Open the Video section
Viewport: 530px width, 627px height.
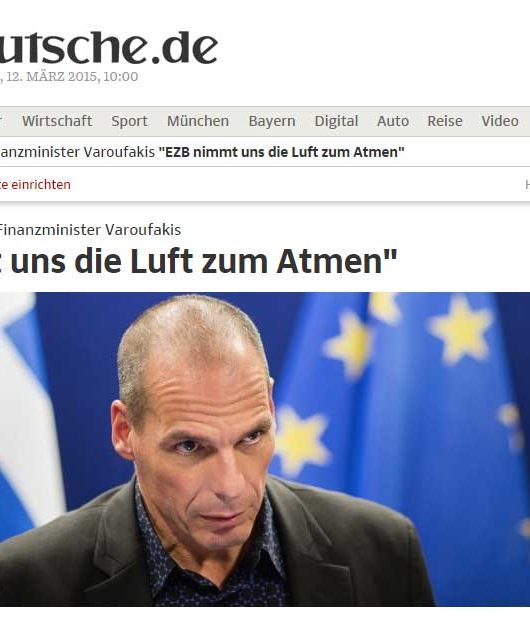[x=500, y=121]
